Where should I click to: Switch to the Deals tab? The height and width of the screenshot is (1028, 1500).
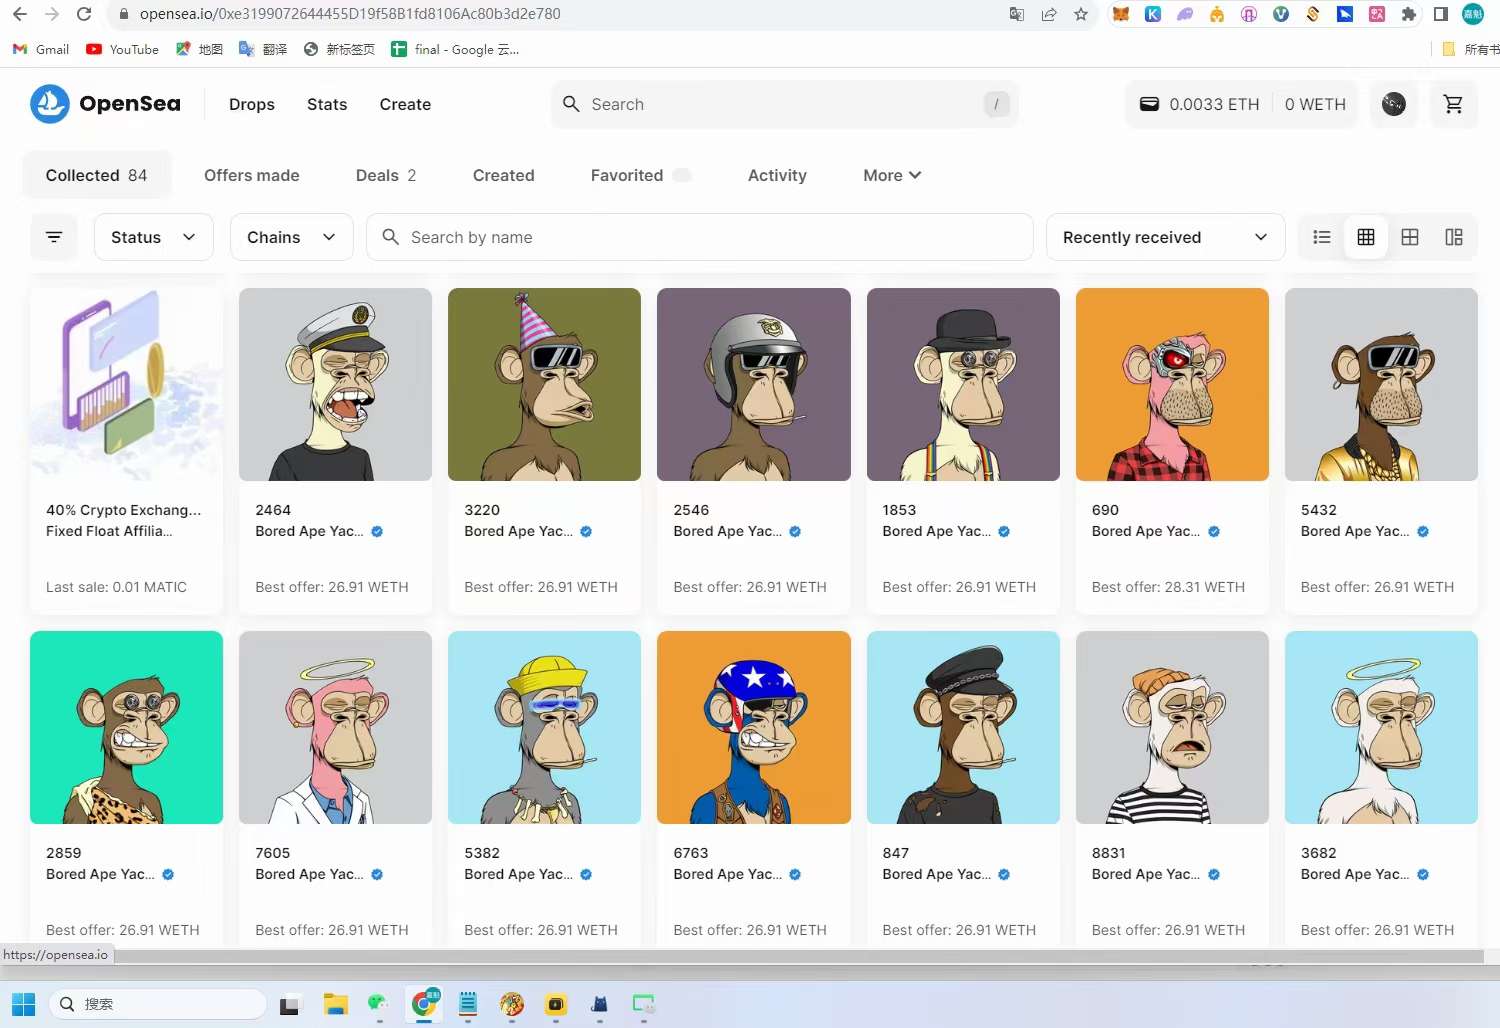pyautogui.click(x=386, y=175)
